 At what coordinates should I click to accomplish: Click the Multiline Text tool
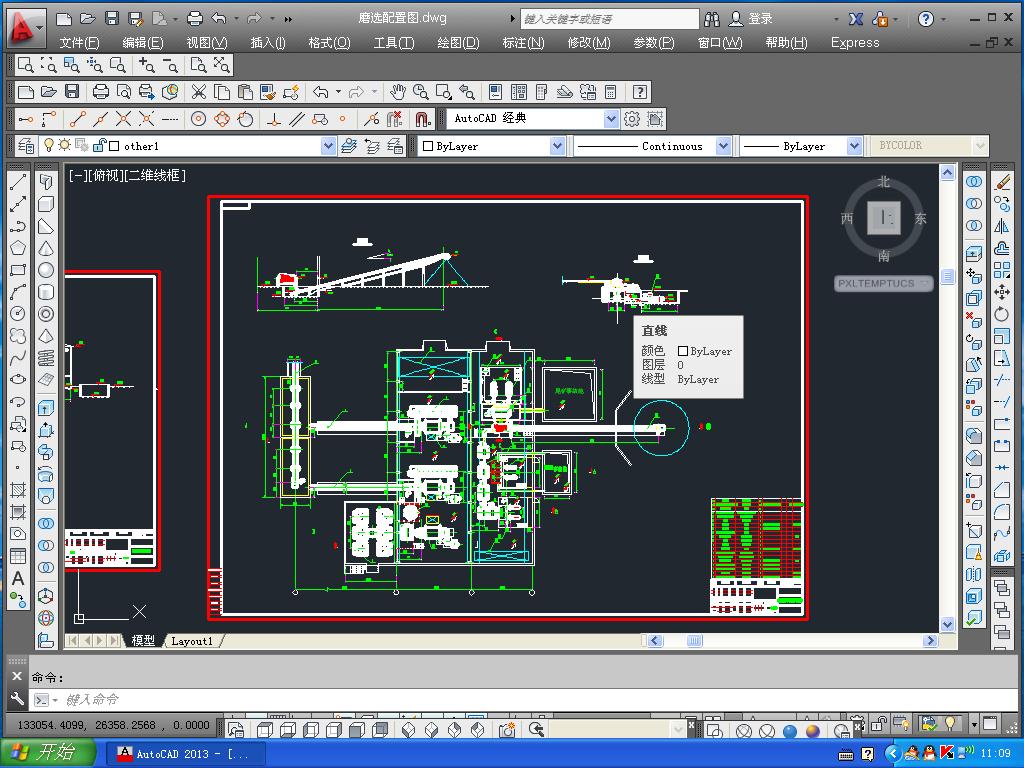18,578
